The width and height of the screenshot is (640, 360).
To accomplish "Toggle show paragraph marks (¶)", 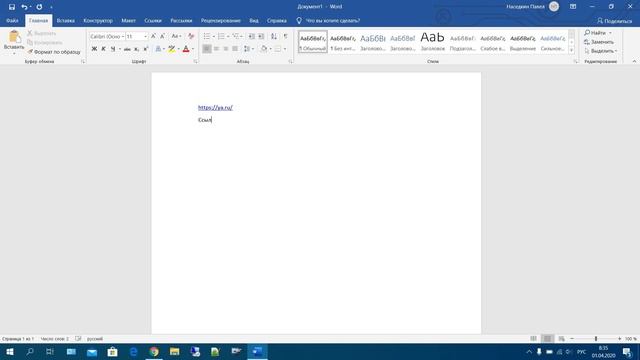I will pyautogui.click(x=285, y=36).
